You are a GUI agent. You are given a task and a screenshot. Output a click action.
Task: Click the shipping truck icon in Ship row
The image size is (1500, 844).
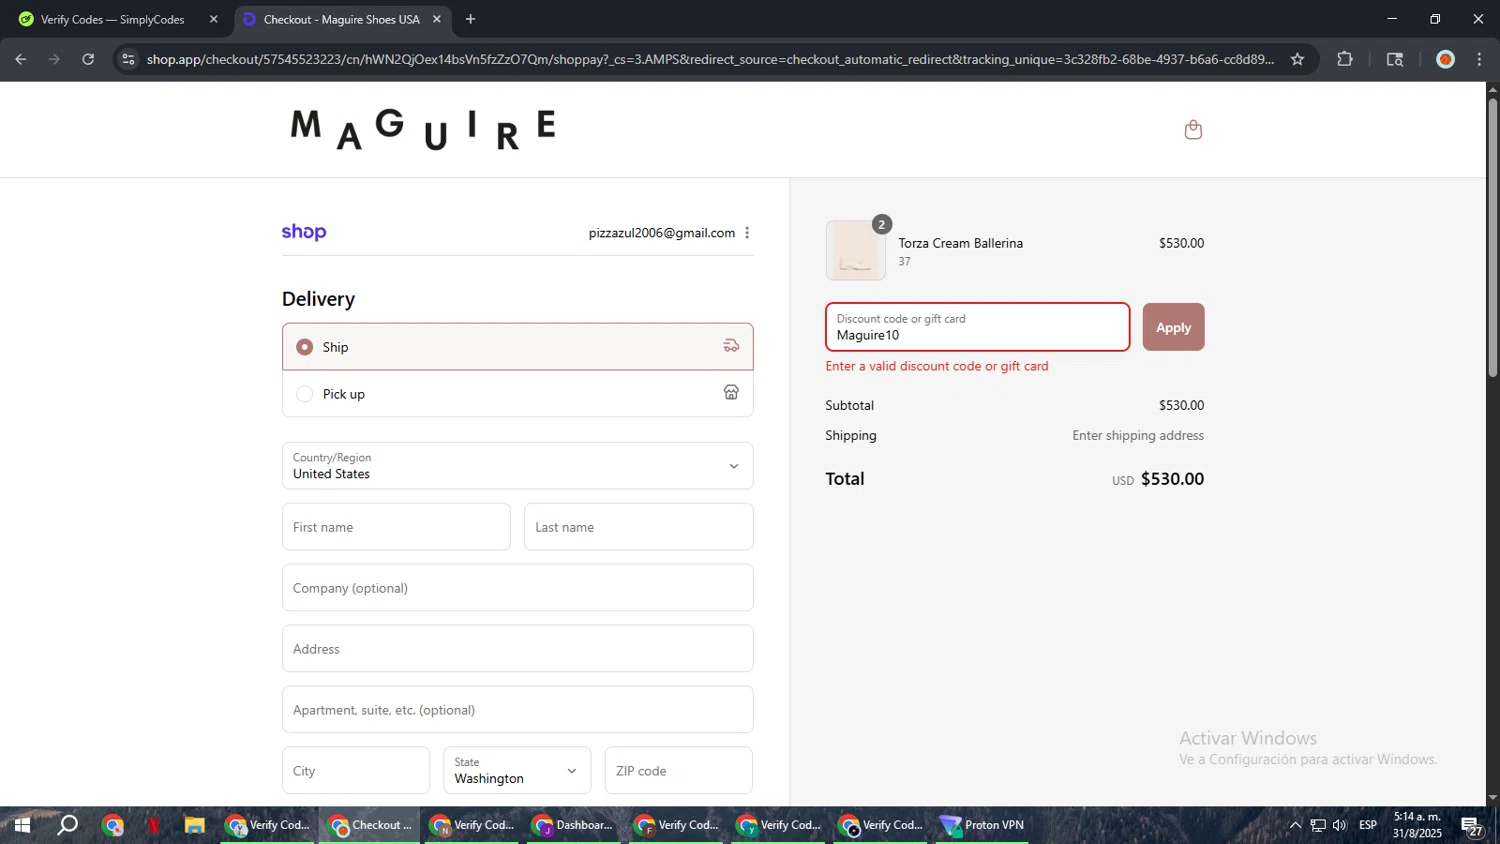pyautogui.click(x=731, y=346)
